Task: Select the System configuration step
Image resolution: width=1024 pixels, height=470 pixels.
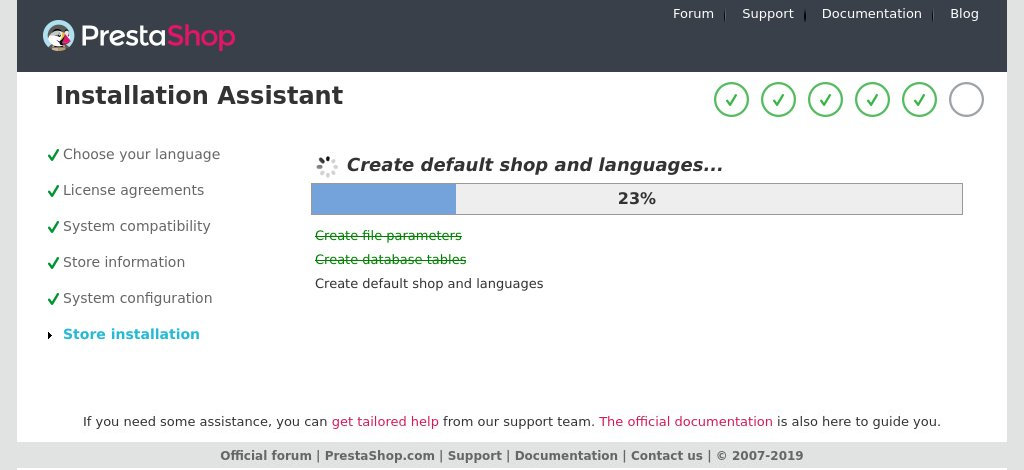Action: 137,298
